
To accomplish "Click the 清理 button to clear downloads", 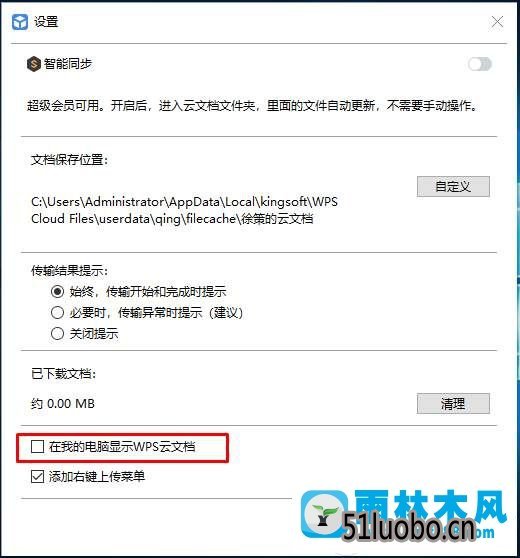I will (x=453, y=403).
